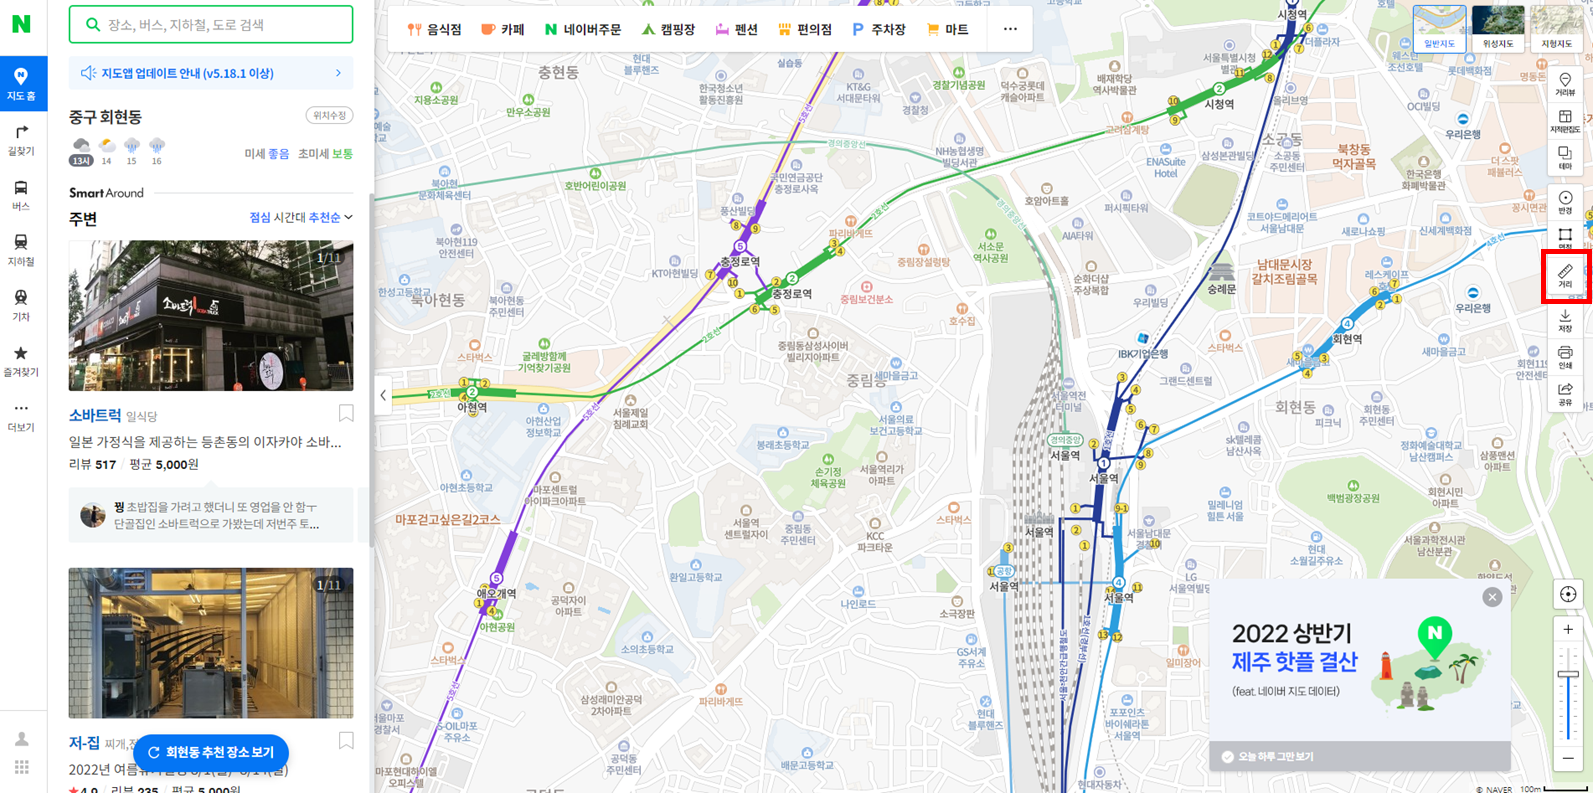Click the search magnifier icon

click(x=93, y=24)
